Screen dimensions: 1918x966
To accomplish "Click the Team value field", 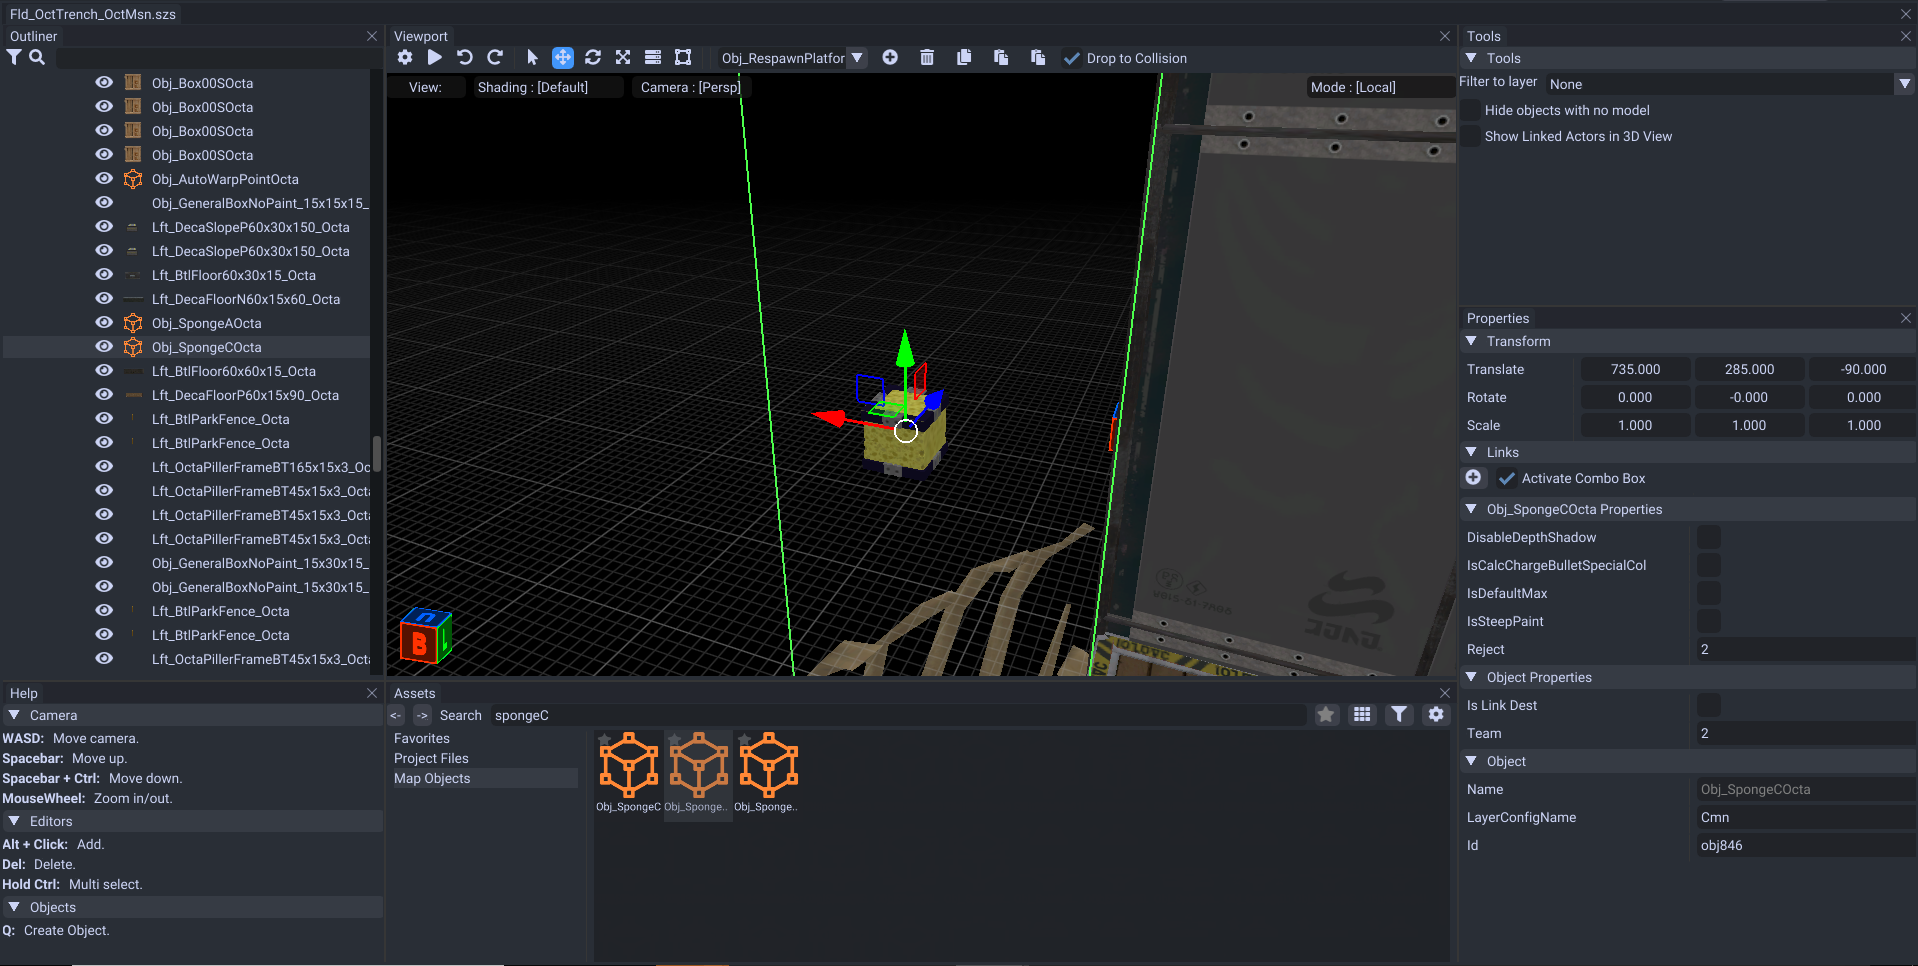I will point(1805,733).
